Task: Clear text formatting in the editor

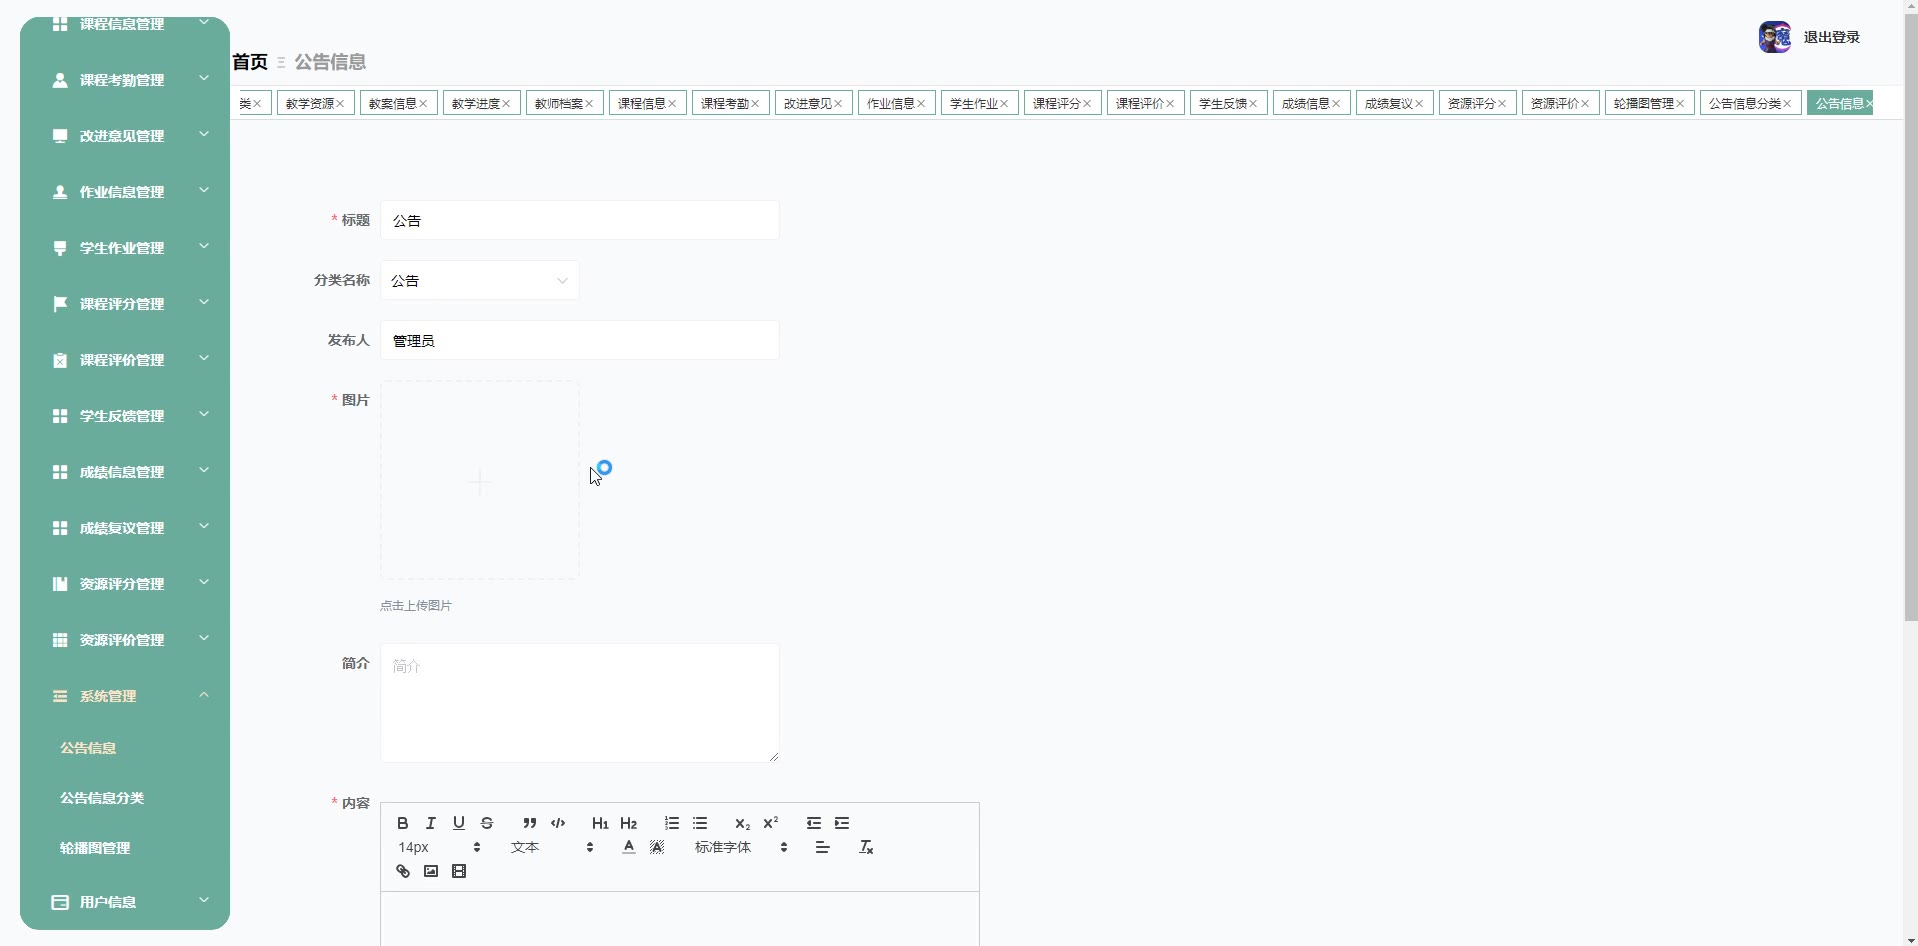Action: click(x=866, y=847)
